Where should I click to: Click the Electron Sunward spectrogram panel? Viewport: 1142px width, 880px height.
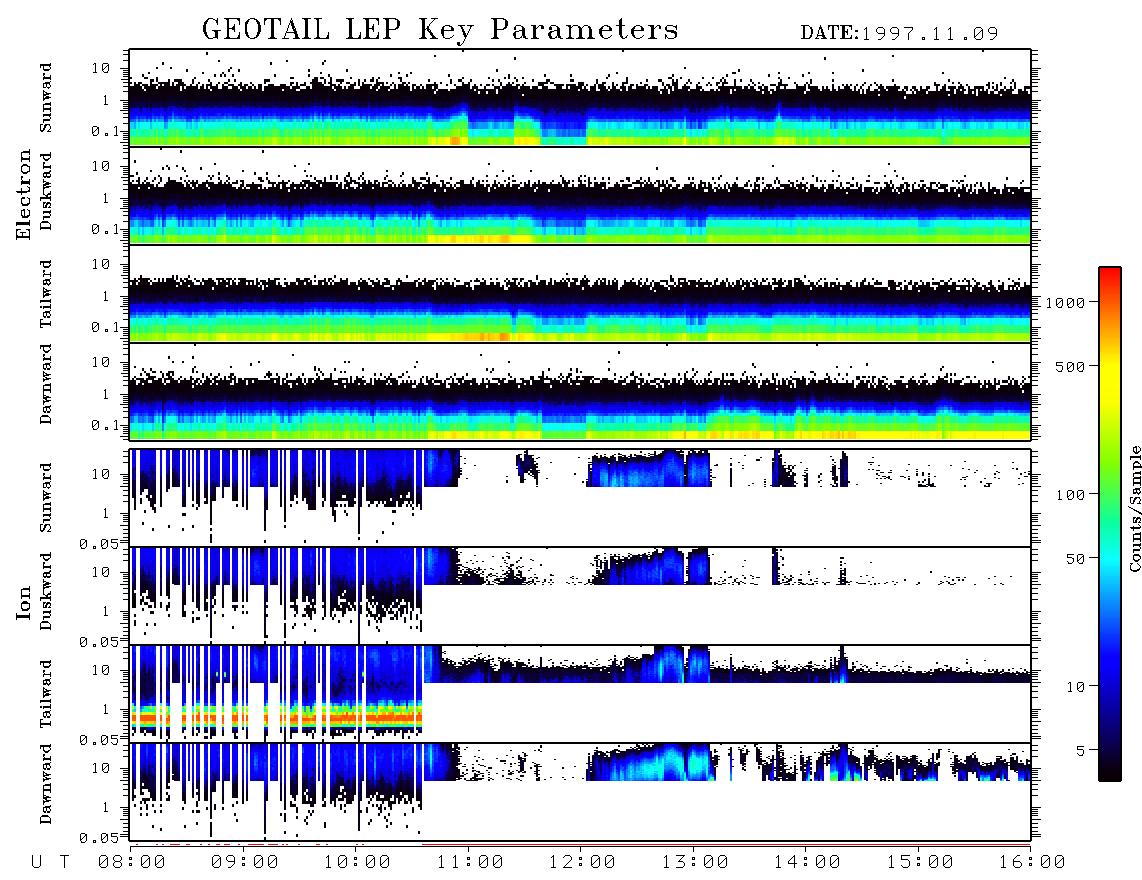coord(580,98)
